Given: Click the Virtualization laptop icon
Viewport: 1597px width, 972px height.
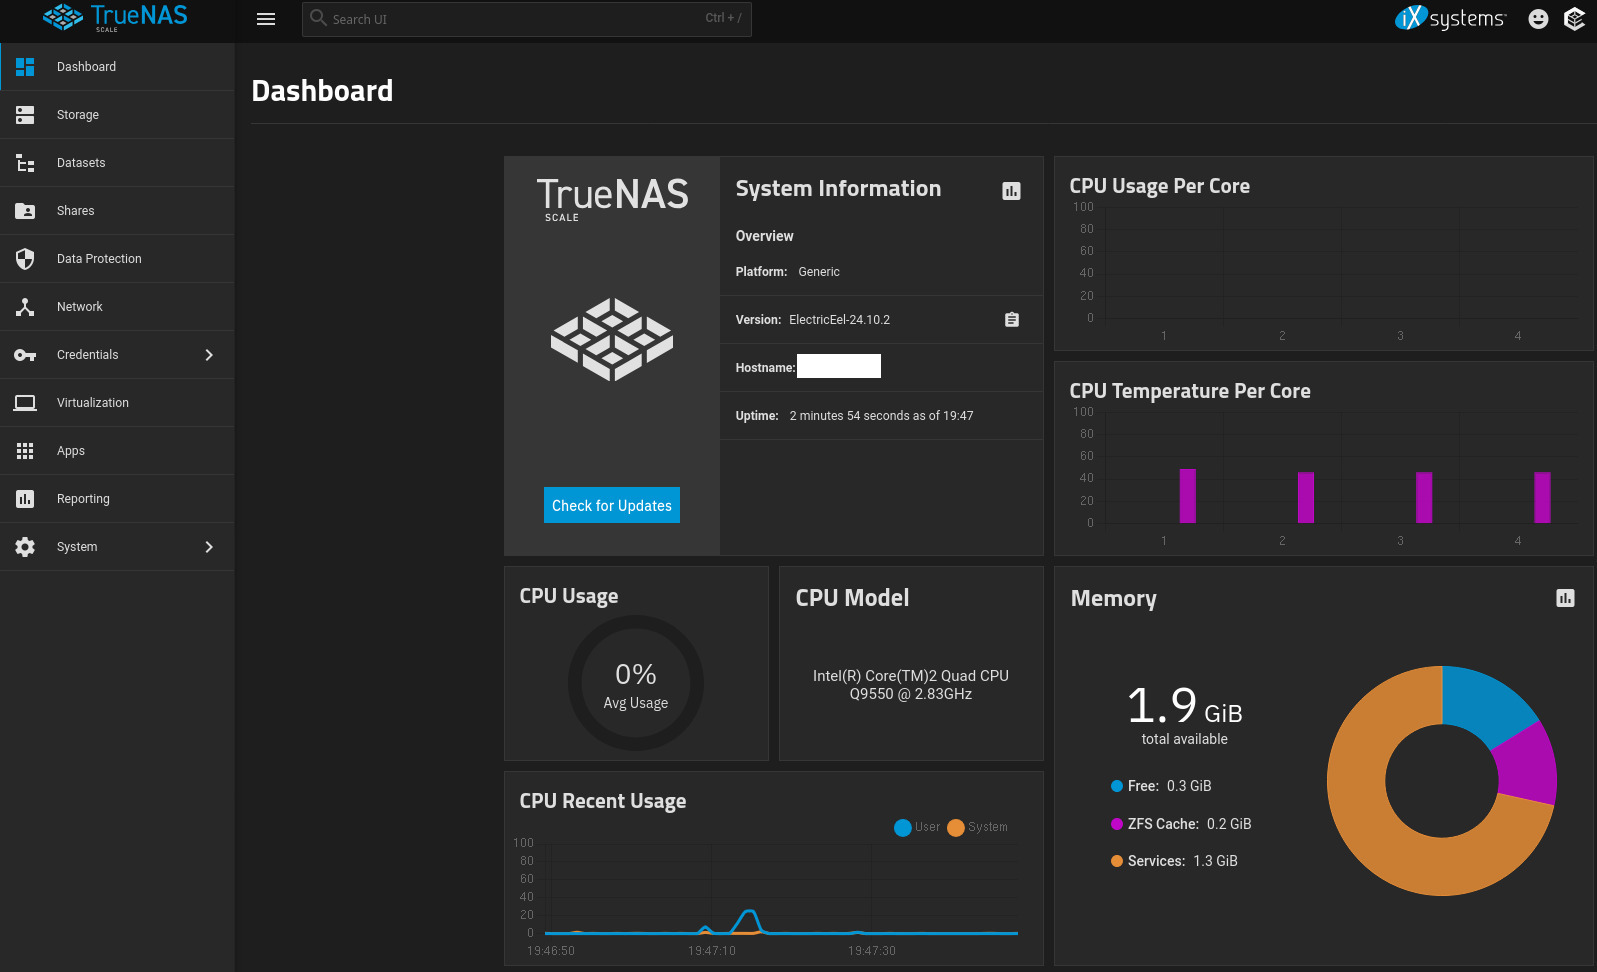Looking at the screenshot, I should tap(25, 403).
